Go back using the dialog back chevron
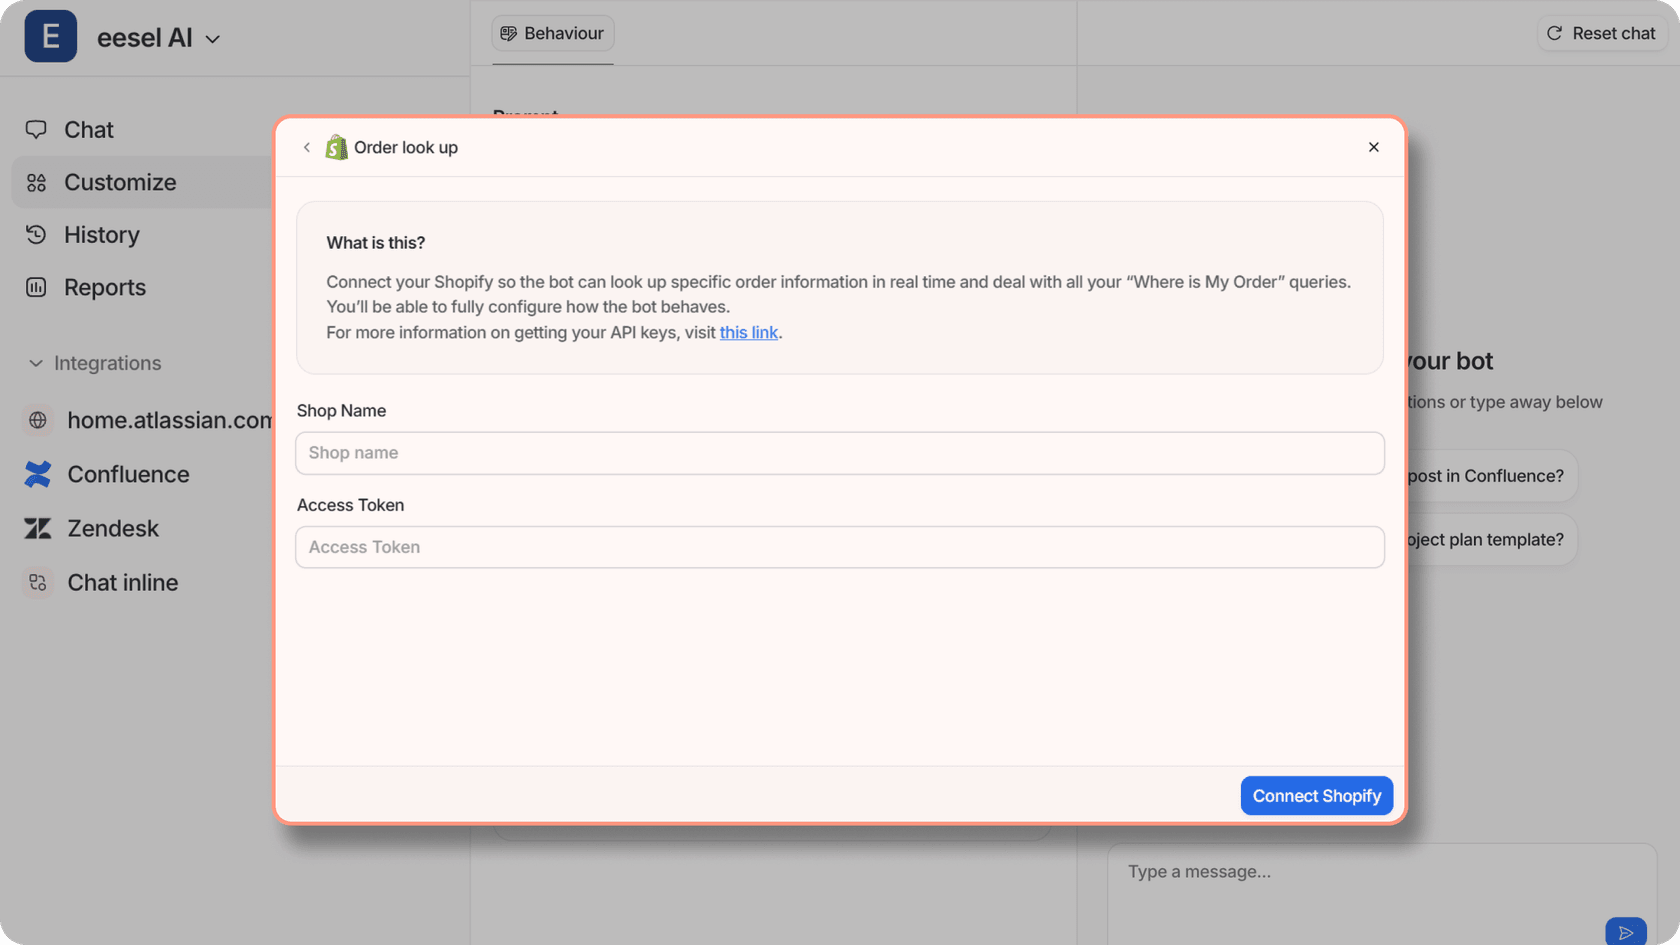 point(307,147)
